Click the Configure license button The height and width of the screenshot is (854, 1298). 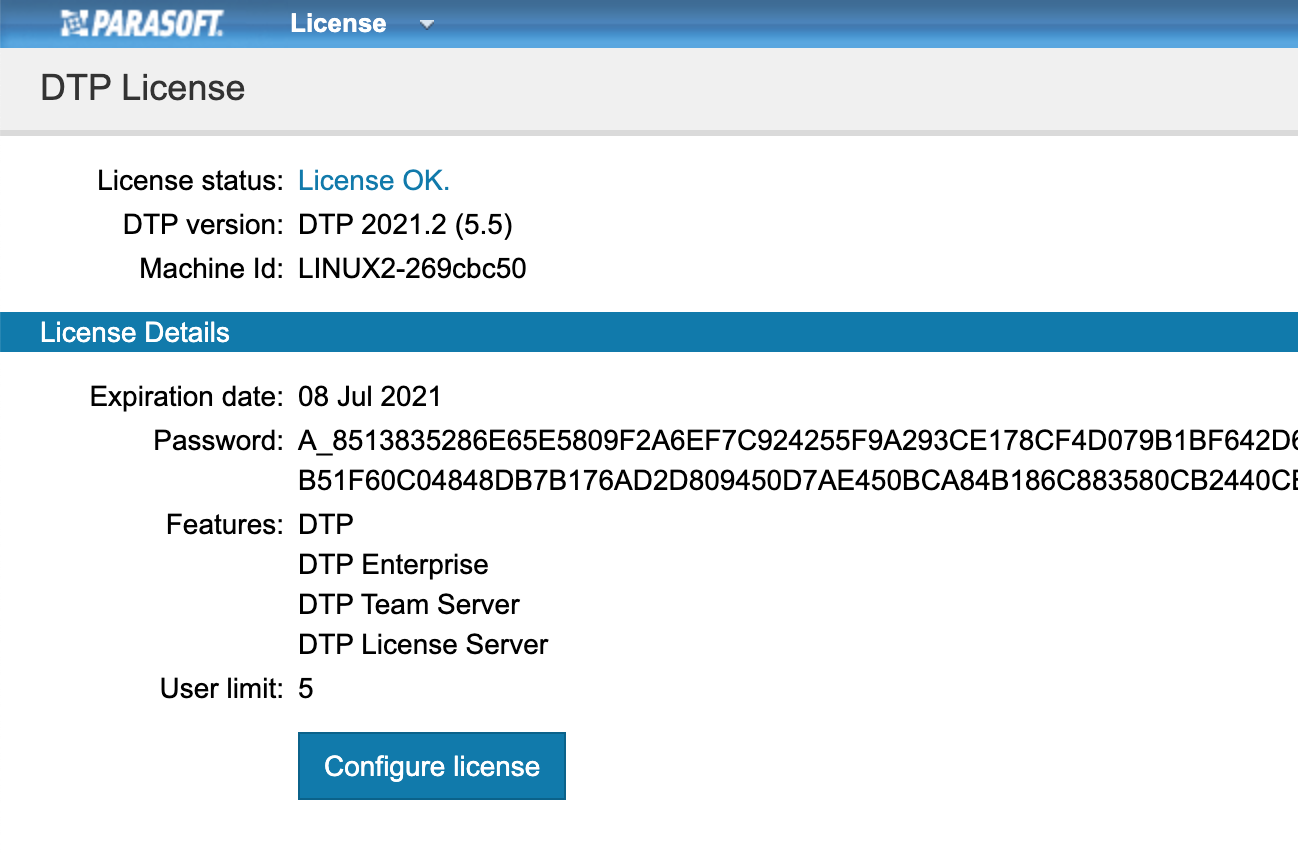432,766
